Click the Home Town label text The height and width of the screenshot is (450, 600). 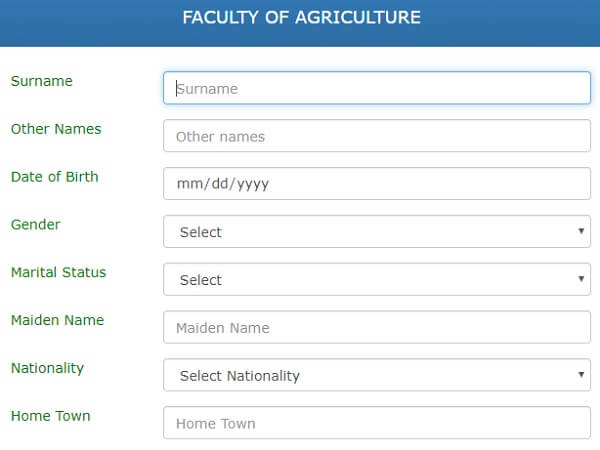pyautogui.click(x=51, y=416)
